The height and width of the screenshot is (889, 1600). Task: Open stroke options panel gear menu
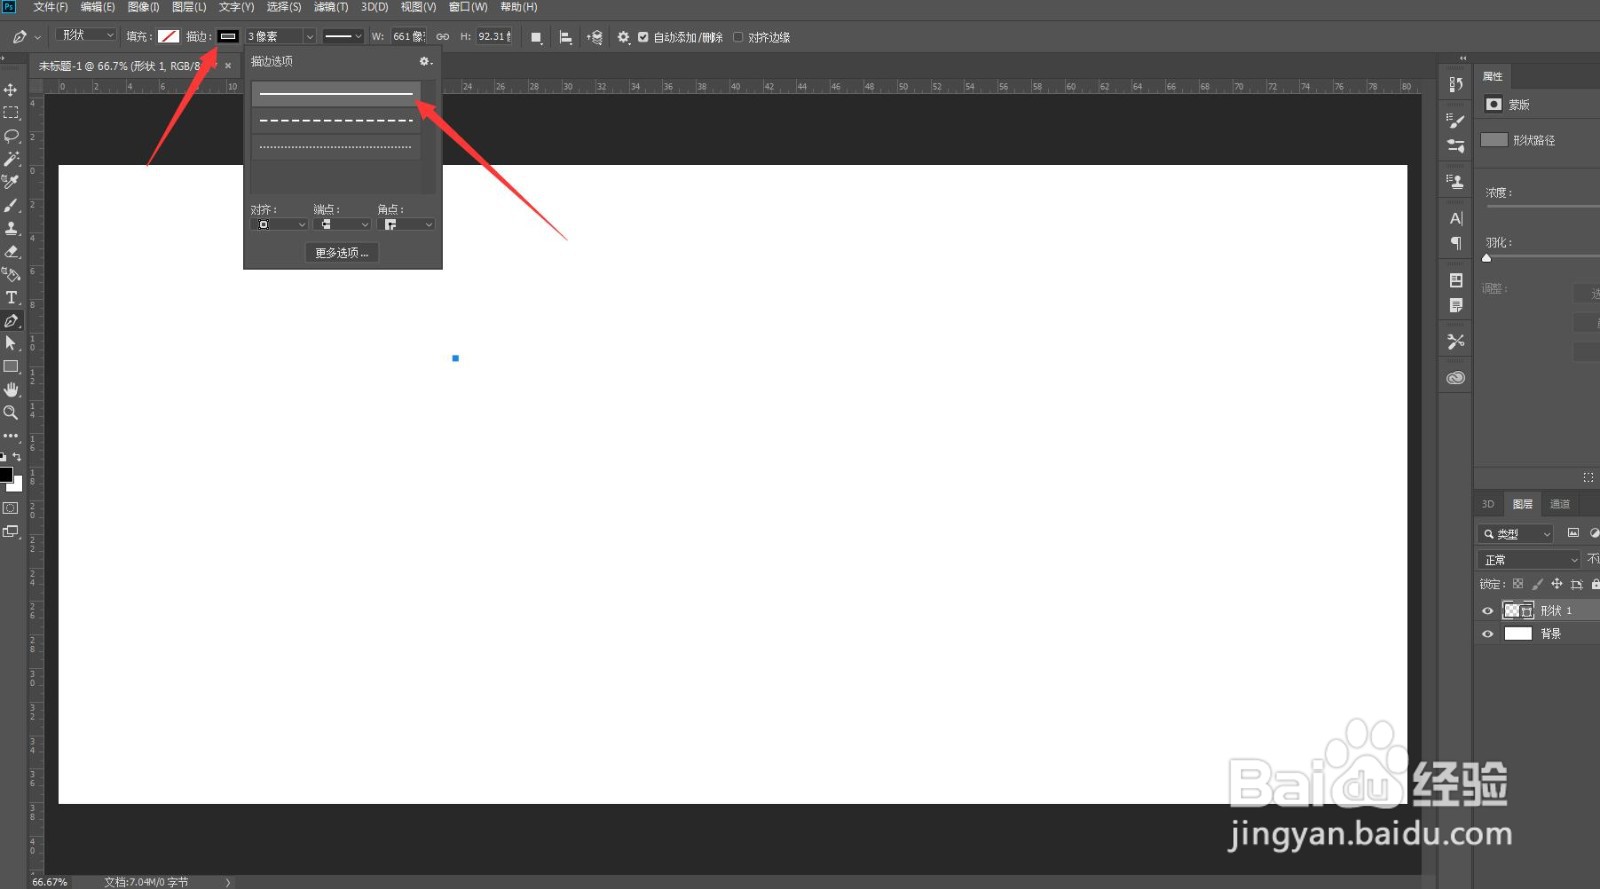point(425,61)
